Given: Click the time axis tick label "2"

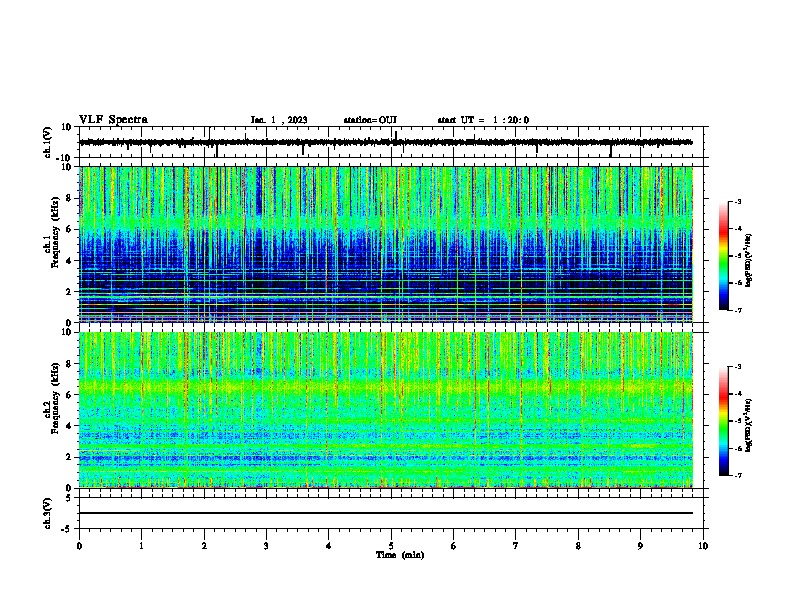Looking at the screenshot, I should point(204,546).
